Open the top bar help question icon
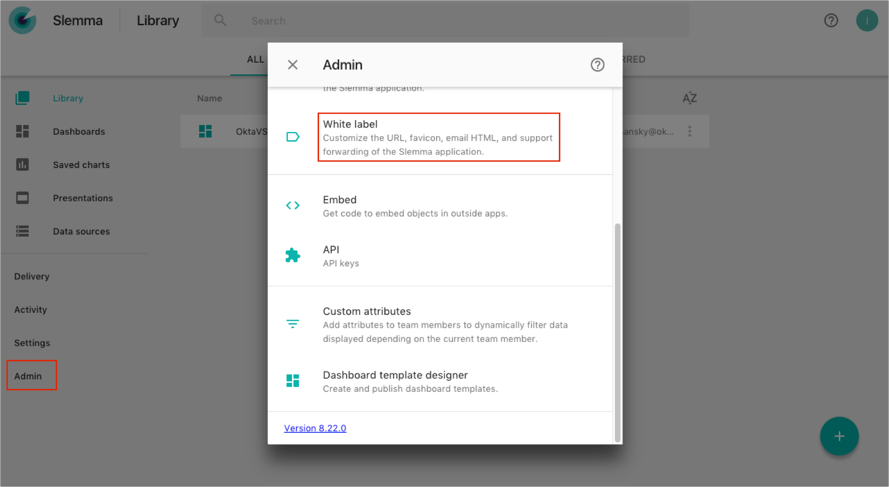 [x=831, y=21]
